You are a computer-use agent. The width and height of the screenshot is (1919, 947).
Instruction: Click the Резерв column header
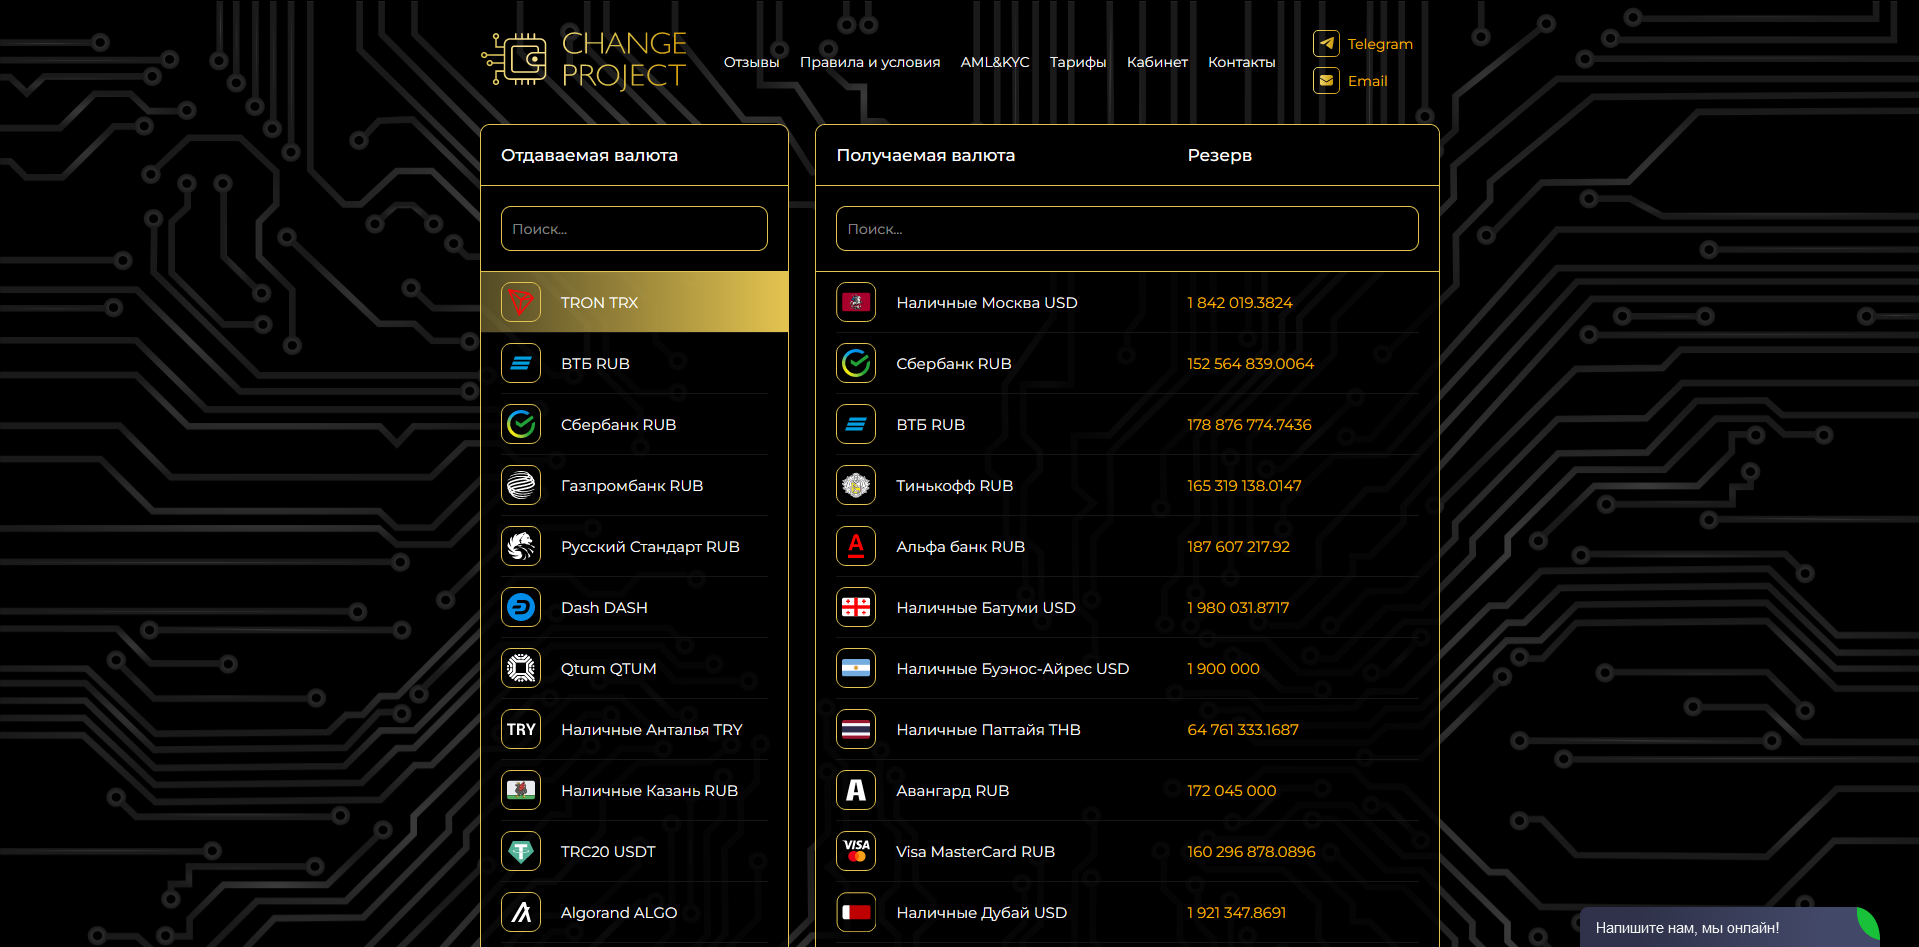1220,155
